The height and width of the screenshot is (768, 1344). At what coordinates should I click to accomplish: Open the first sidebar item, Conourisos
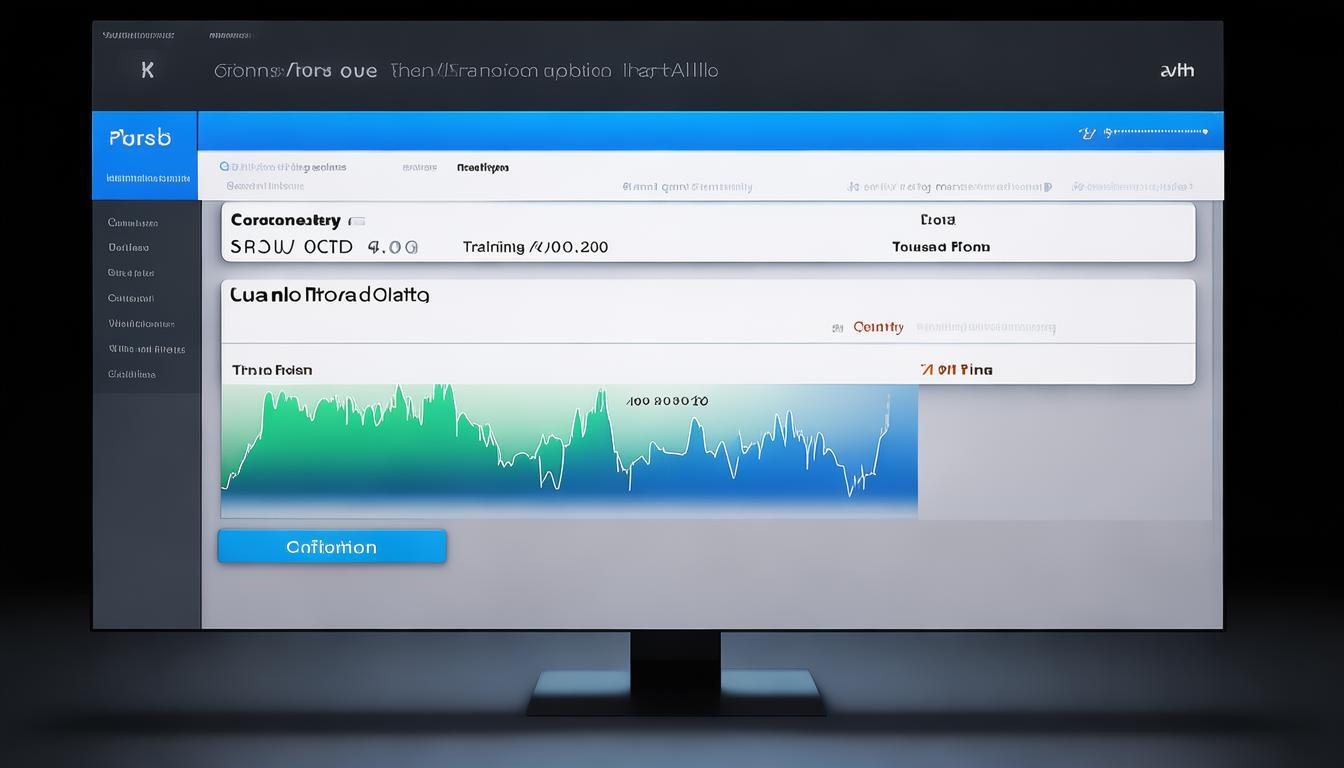point(133,223)
